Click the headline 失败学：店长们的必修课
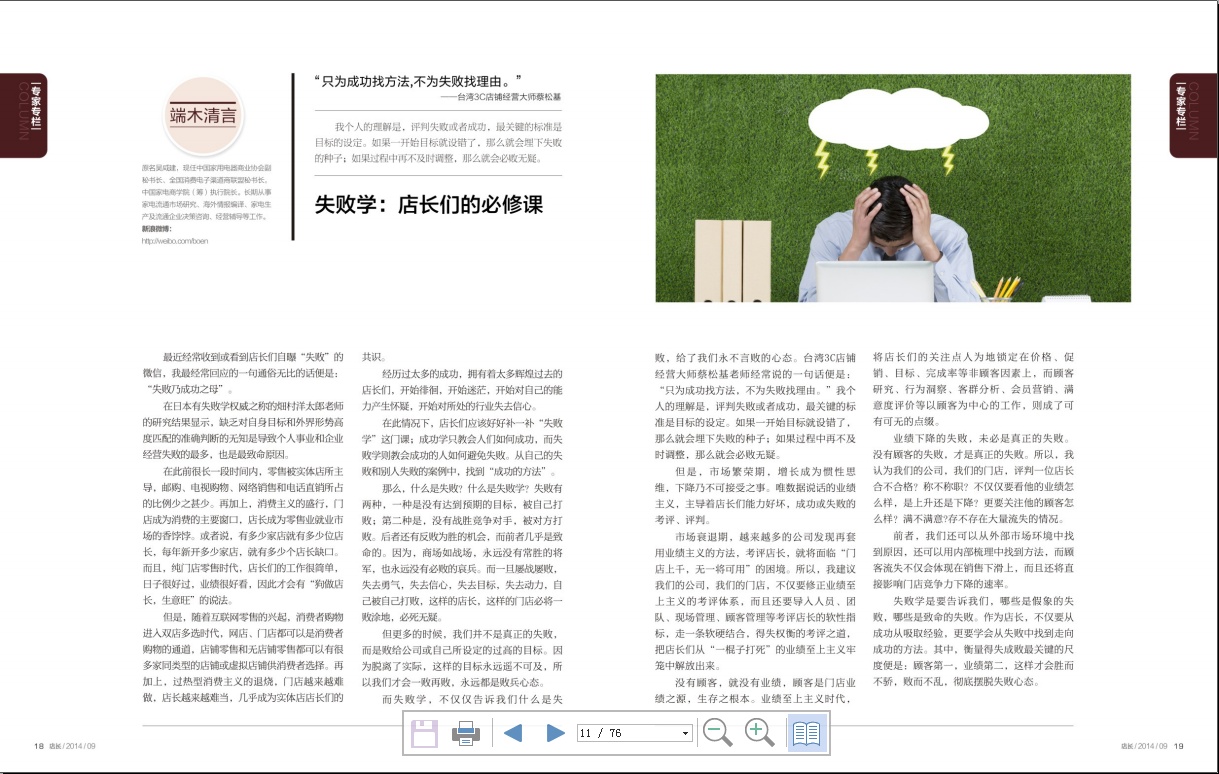The width and height of the screenshot is (1219, 774). 428,205
